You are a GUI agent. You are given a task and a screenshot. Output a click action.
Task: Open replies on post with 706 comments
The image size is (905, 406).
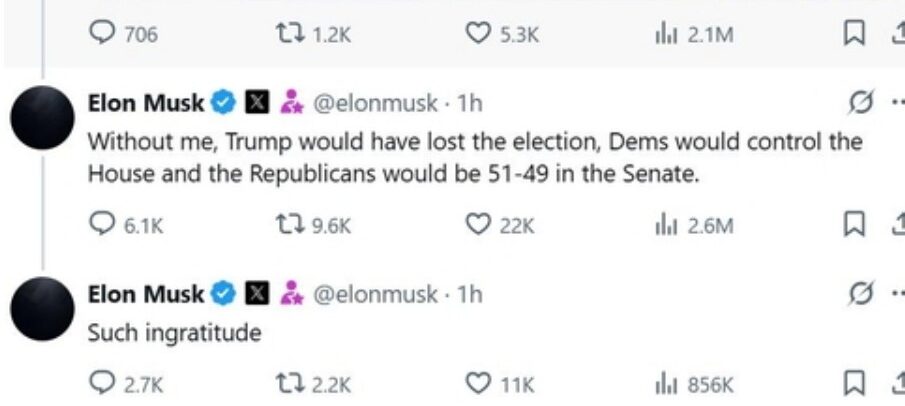102,34
